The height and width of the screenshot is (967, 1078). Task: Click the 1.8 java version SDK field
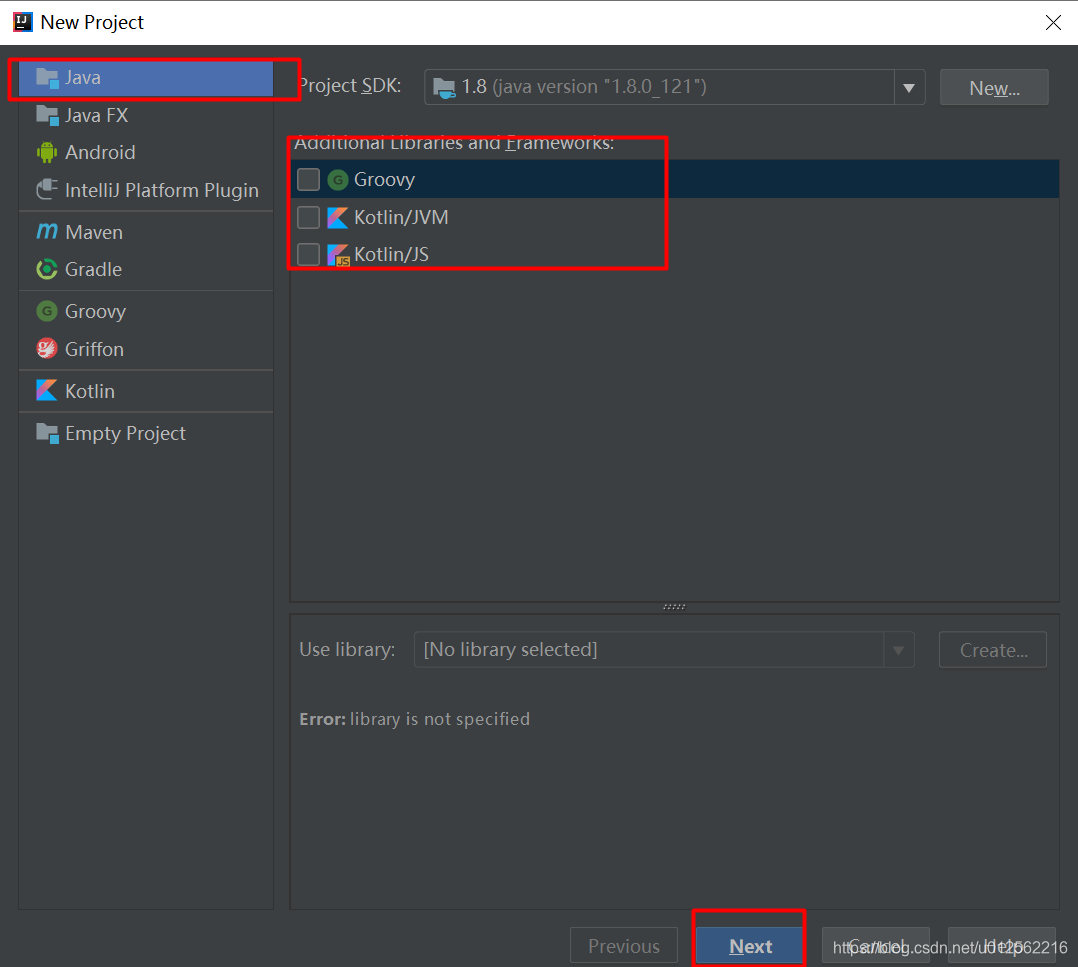(x=674, y=87)
